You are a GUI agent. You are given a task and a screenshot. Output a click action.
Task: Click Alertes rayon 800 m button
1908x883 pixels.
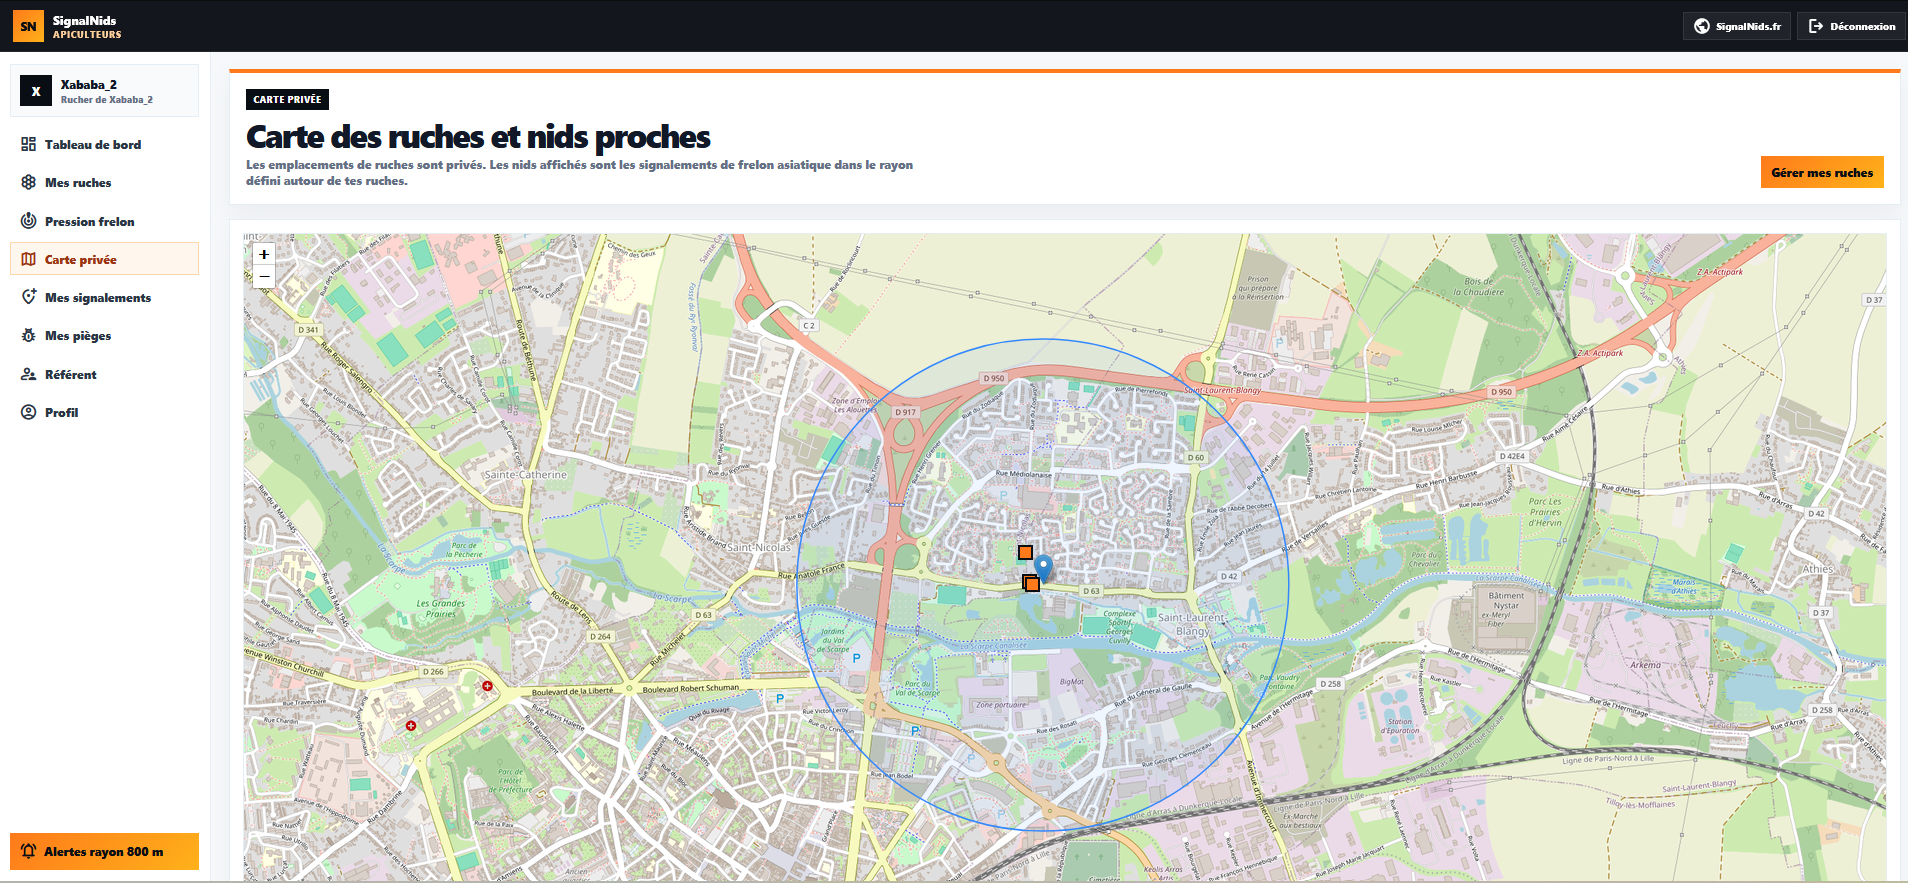(x=104, y=851)
